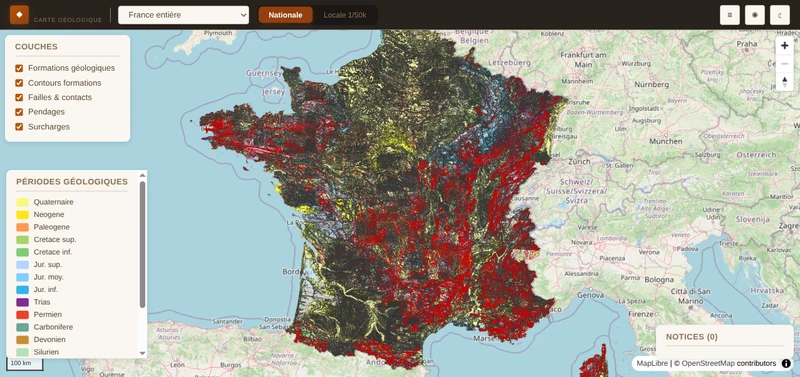Toggle the Pendages layer checkbox
The height and width of the screenshot is (377, 800).
pyautogui.click(x=19, y=112)
